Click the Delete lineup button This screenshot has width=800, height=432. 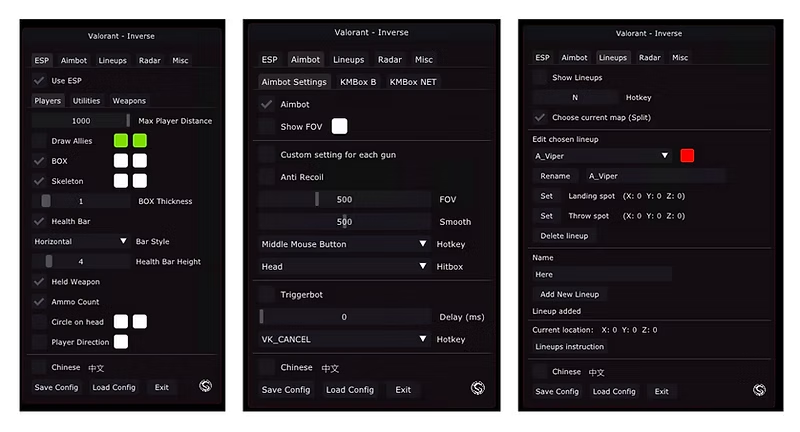click(x=564, y=236)
